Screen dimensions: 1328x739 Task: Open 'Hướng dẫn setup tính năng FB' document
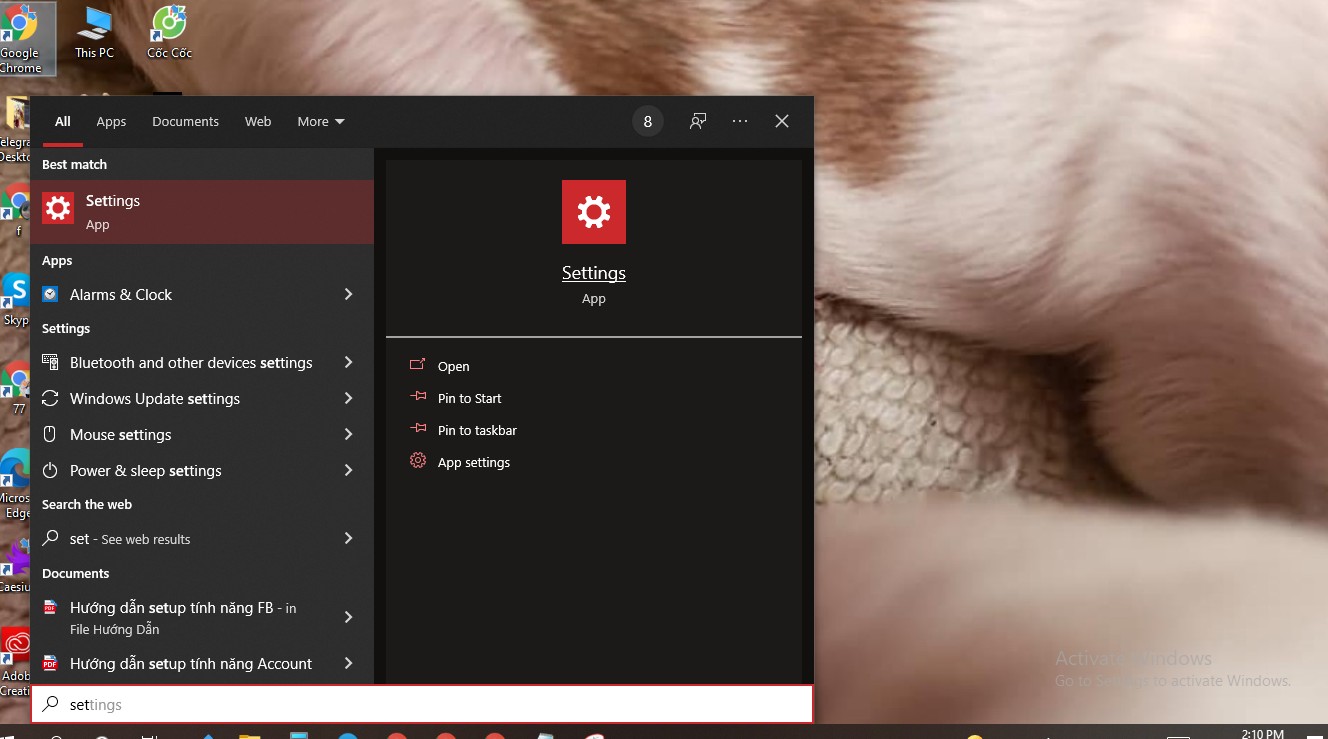[x=202, y=617]
